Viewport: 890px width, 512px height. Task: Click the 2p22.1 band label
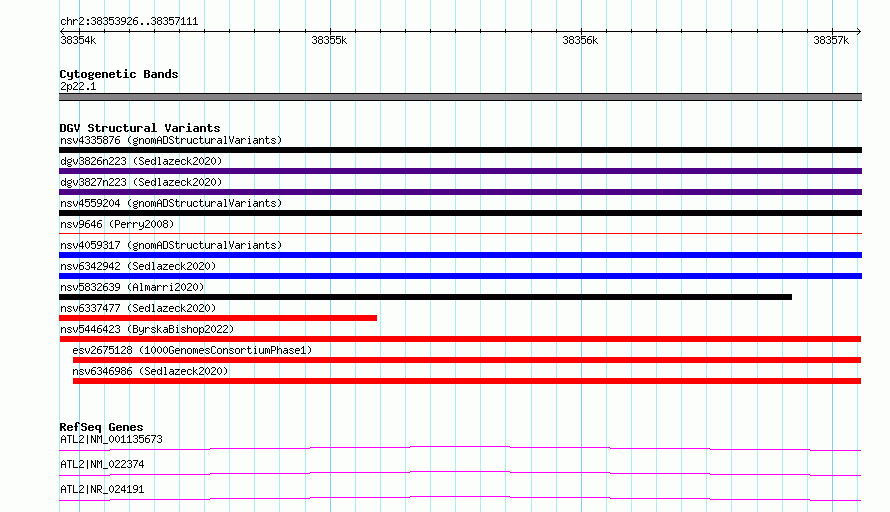(78, 86)
